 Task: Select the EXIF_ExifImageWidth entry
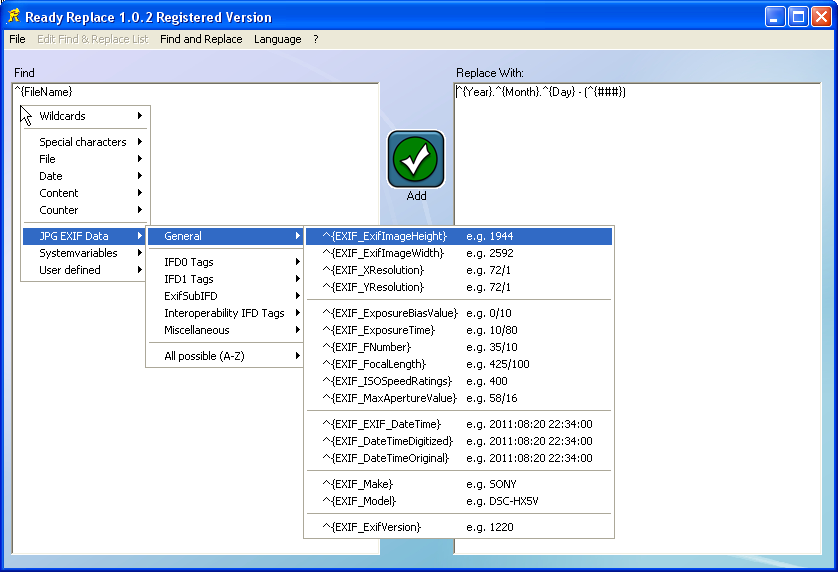(x=383, y=253)
